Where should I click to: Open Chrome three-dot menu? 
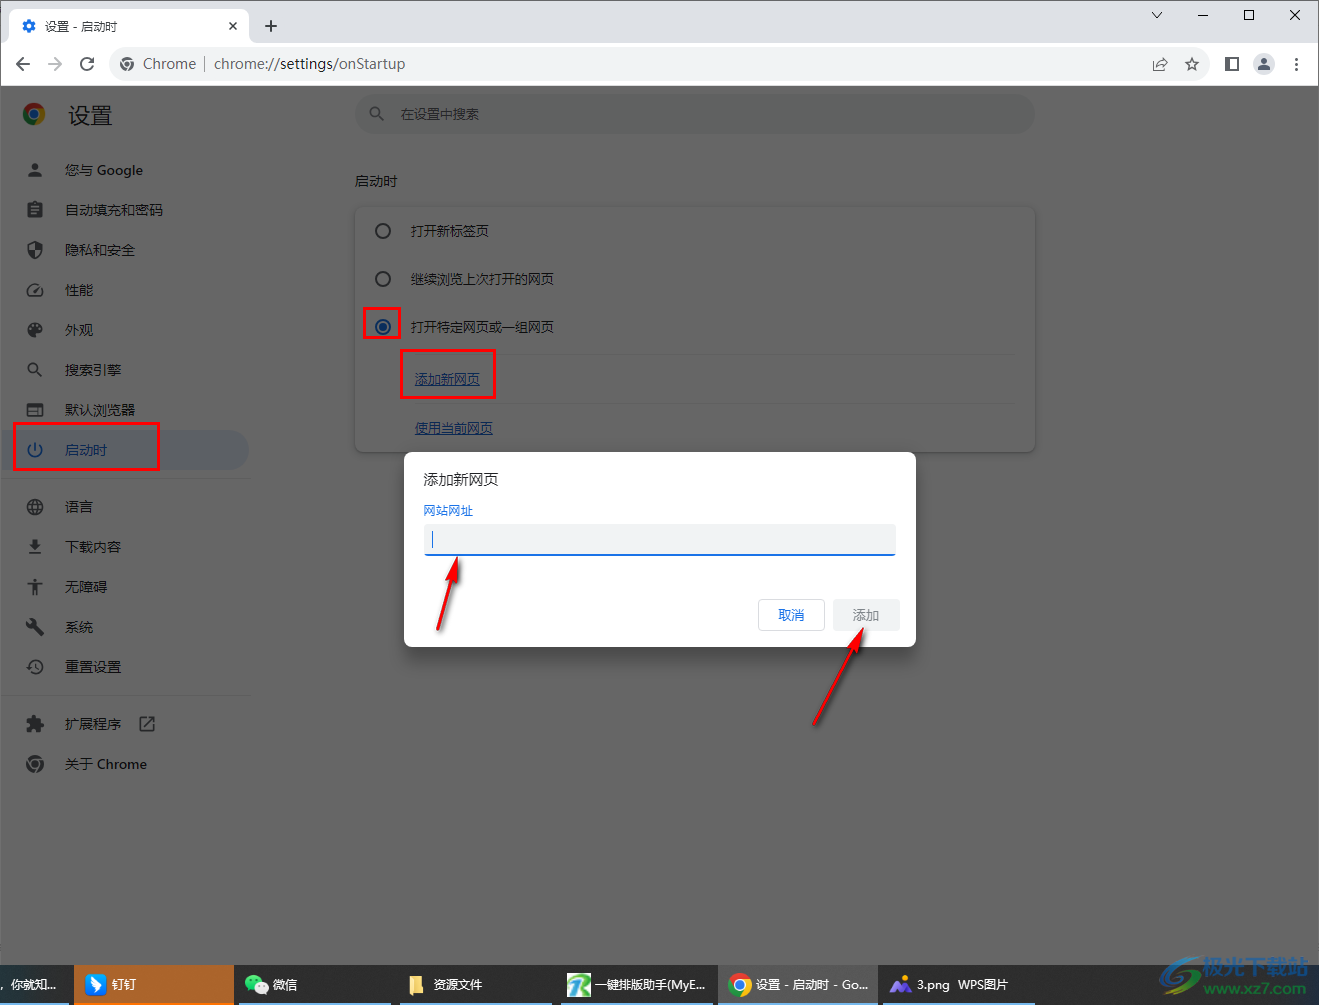coord(1296,64)
